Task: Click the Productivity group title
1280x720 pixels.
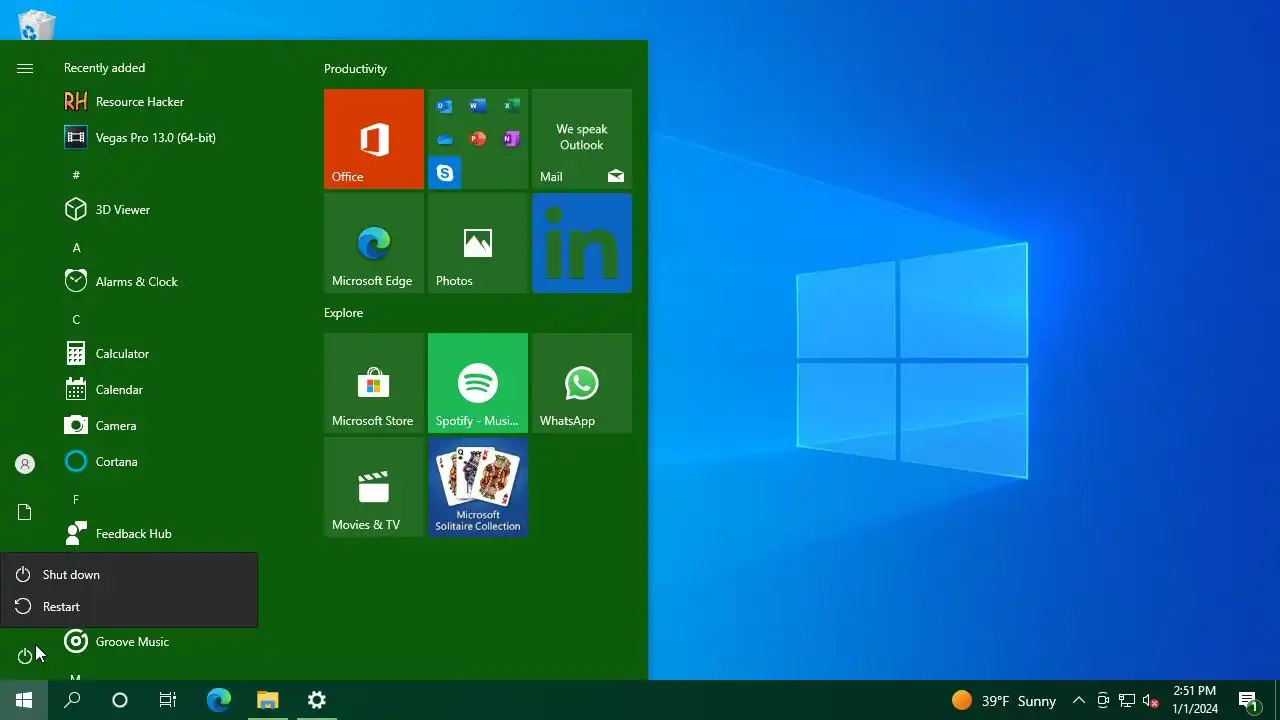Action: point(355,69)
